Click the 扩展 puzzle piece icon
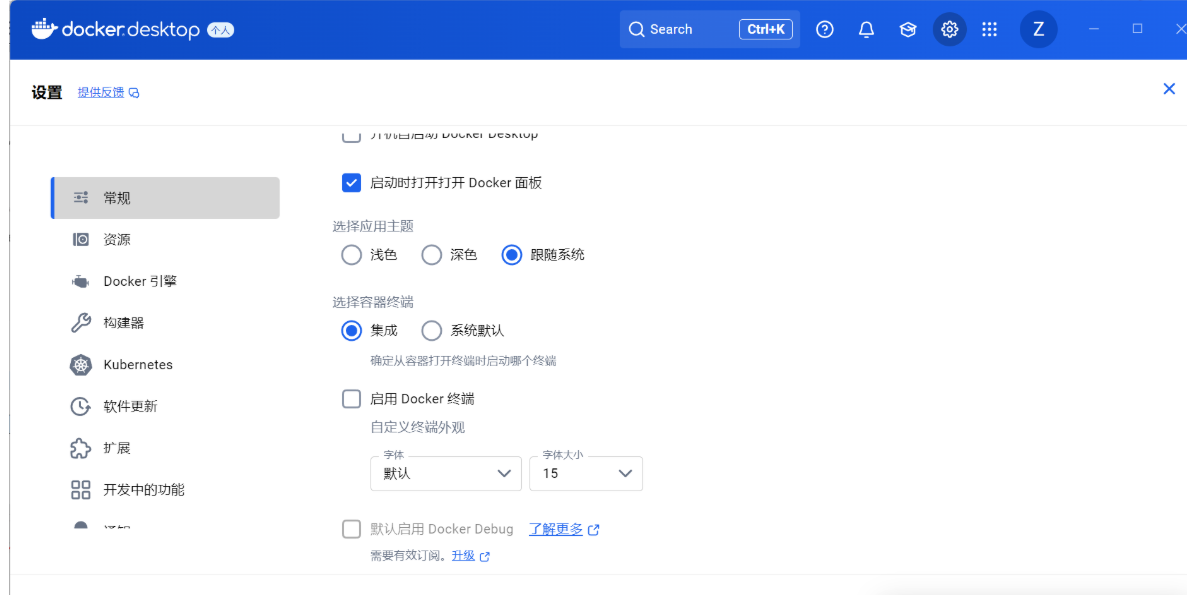The height and width of the screenshot is (595, 1187). click(81, 448)
